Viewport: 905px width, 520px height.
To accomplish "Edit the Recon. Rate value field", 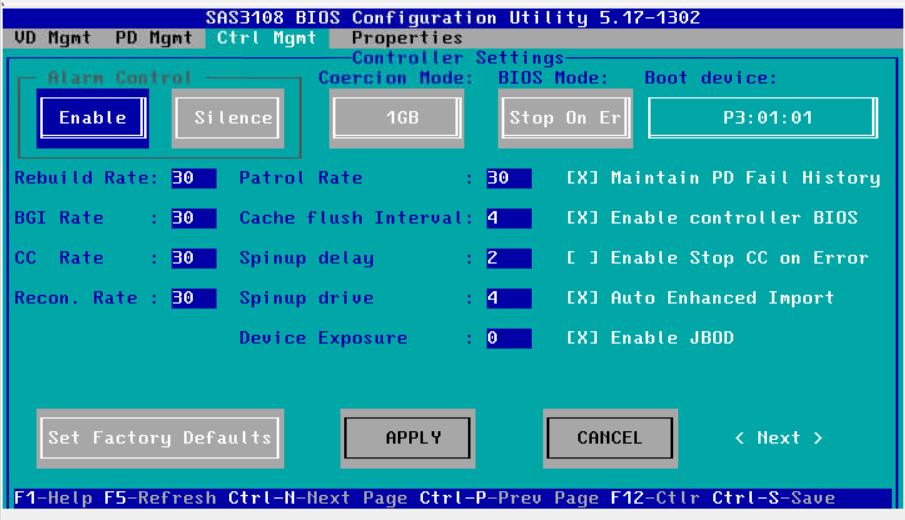I will (x=194, y=298).
